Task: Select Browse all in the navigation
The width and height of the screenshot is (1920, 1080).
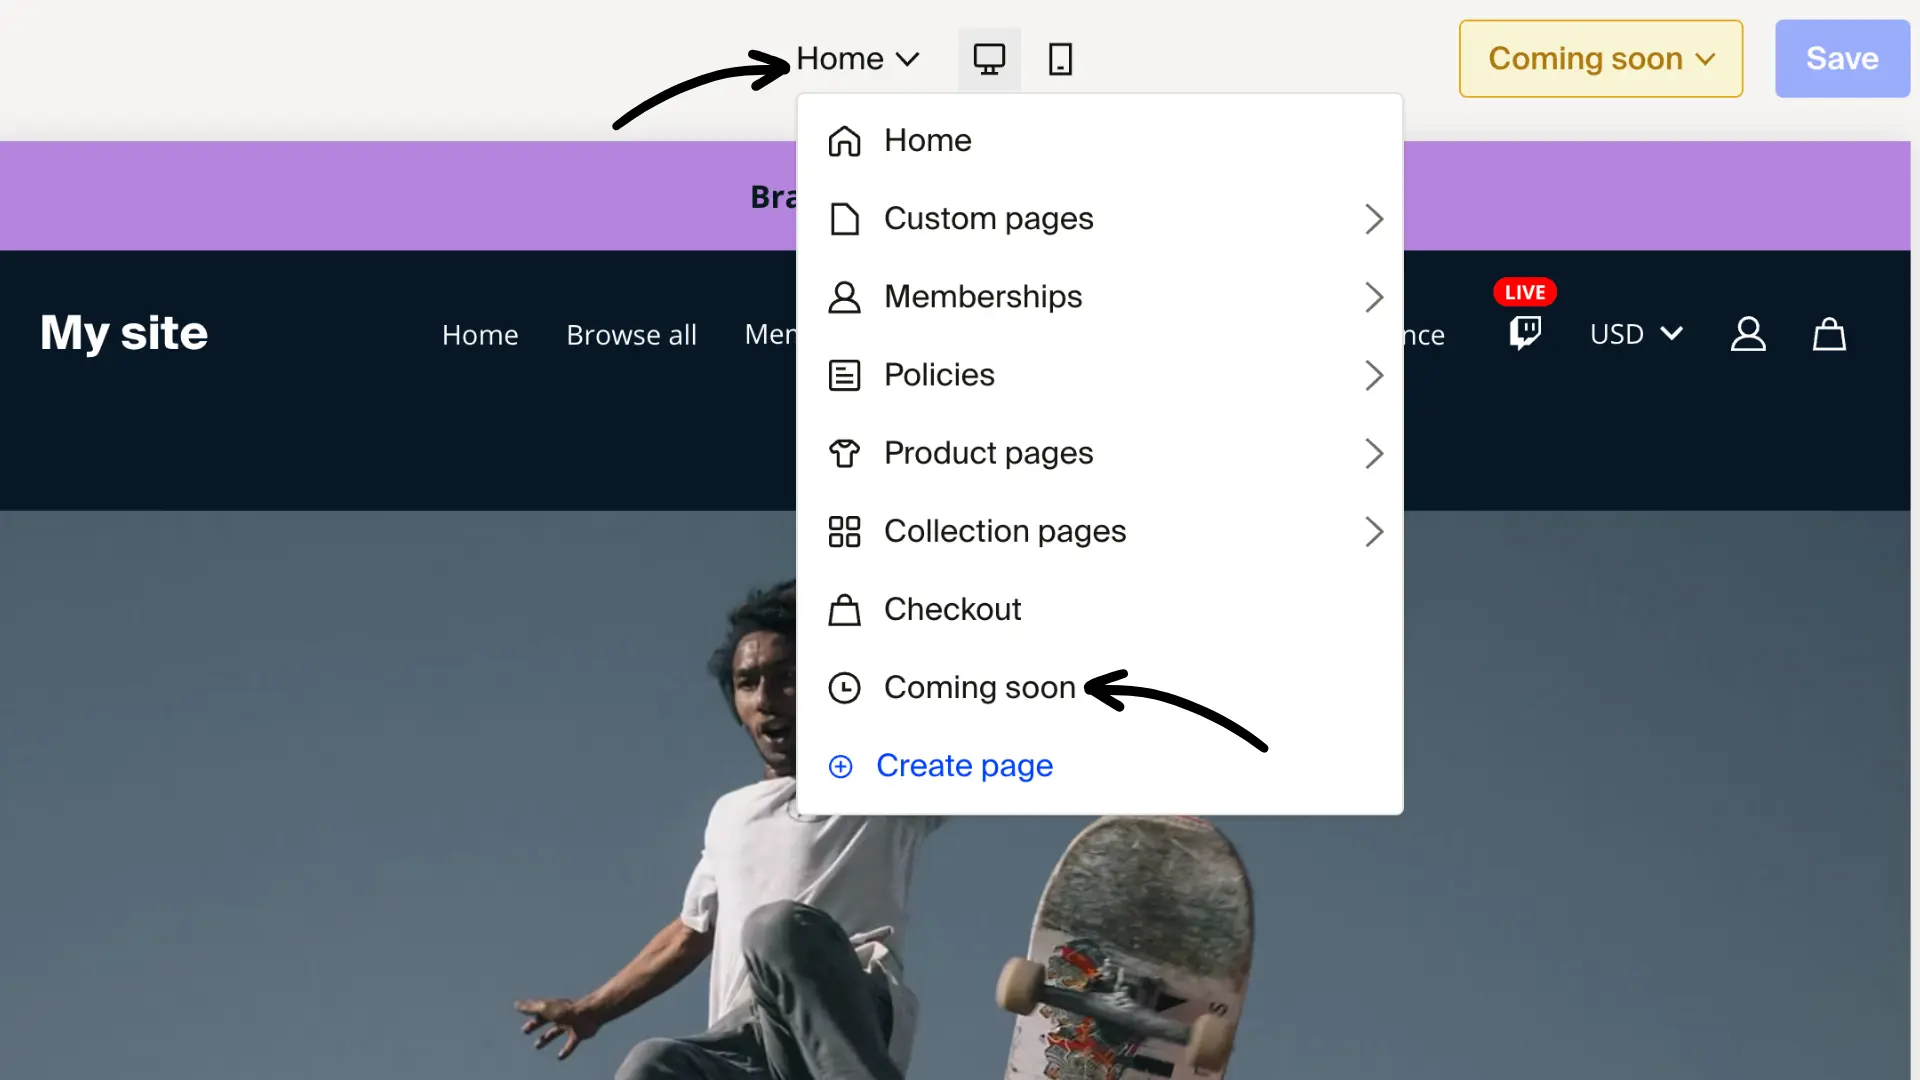Action: [x=631, y=334]
